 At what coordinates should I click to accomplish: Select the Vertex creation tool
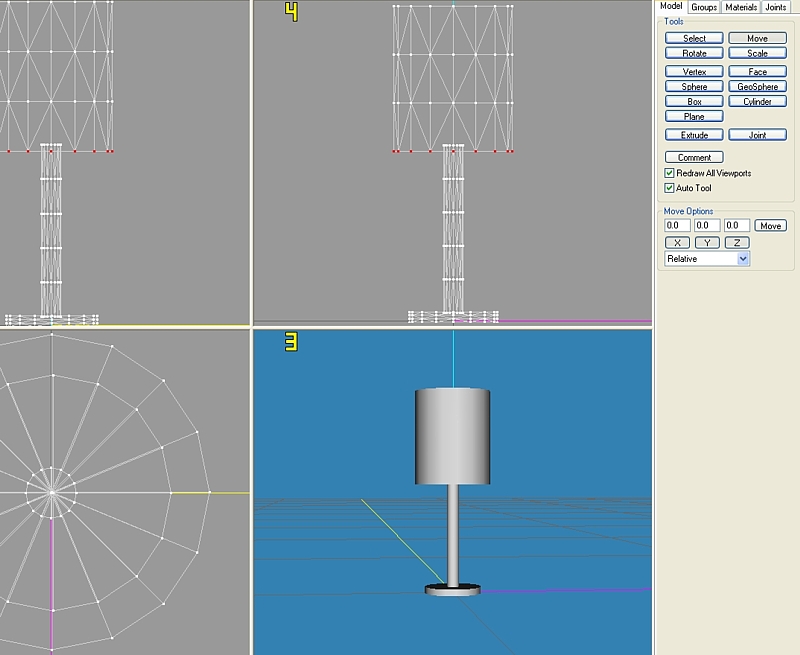pyautogui.click(x=694, y=72)
